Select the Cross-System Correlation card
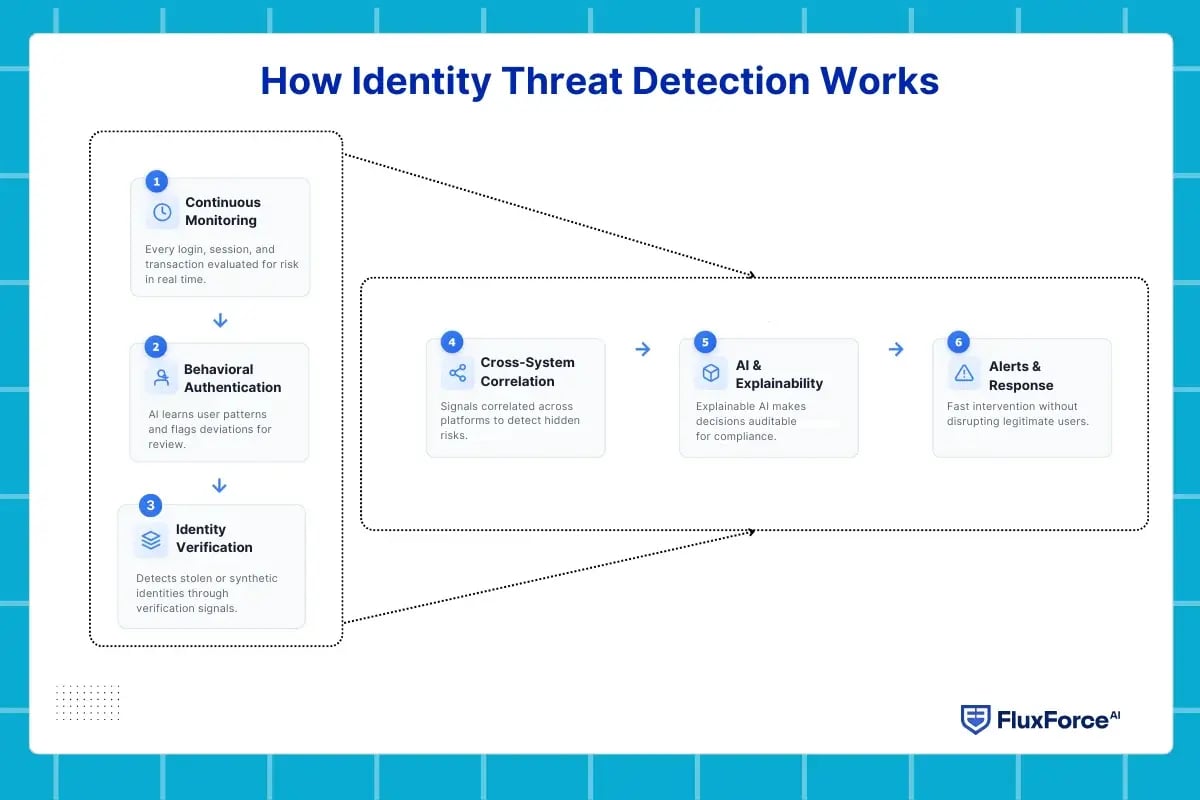Viewport: 1200px width, 800px height. coord(516,397)
